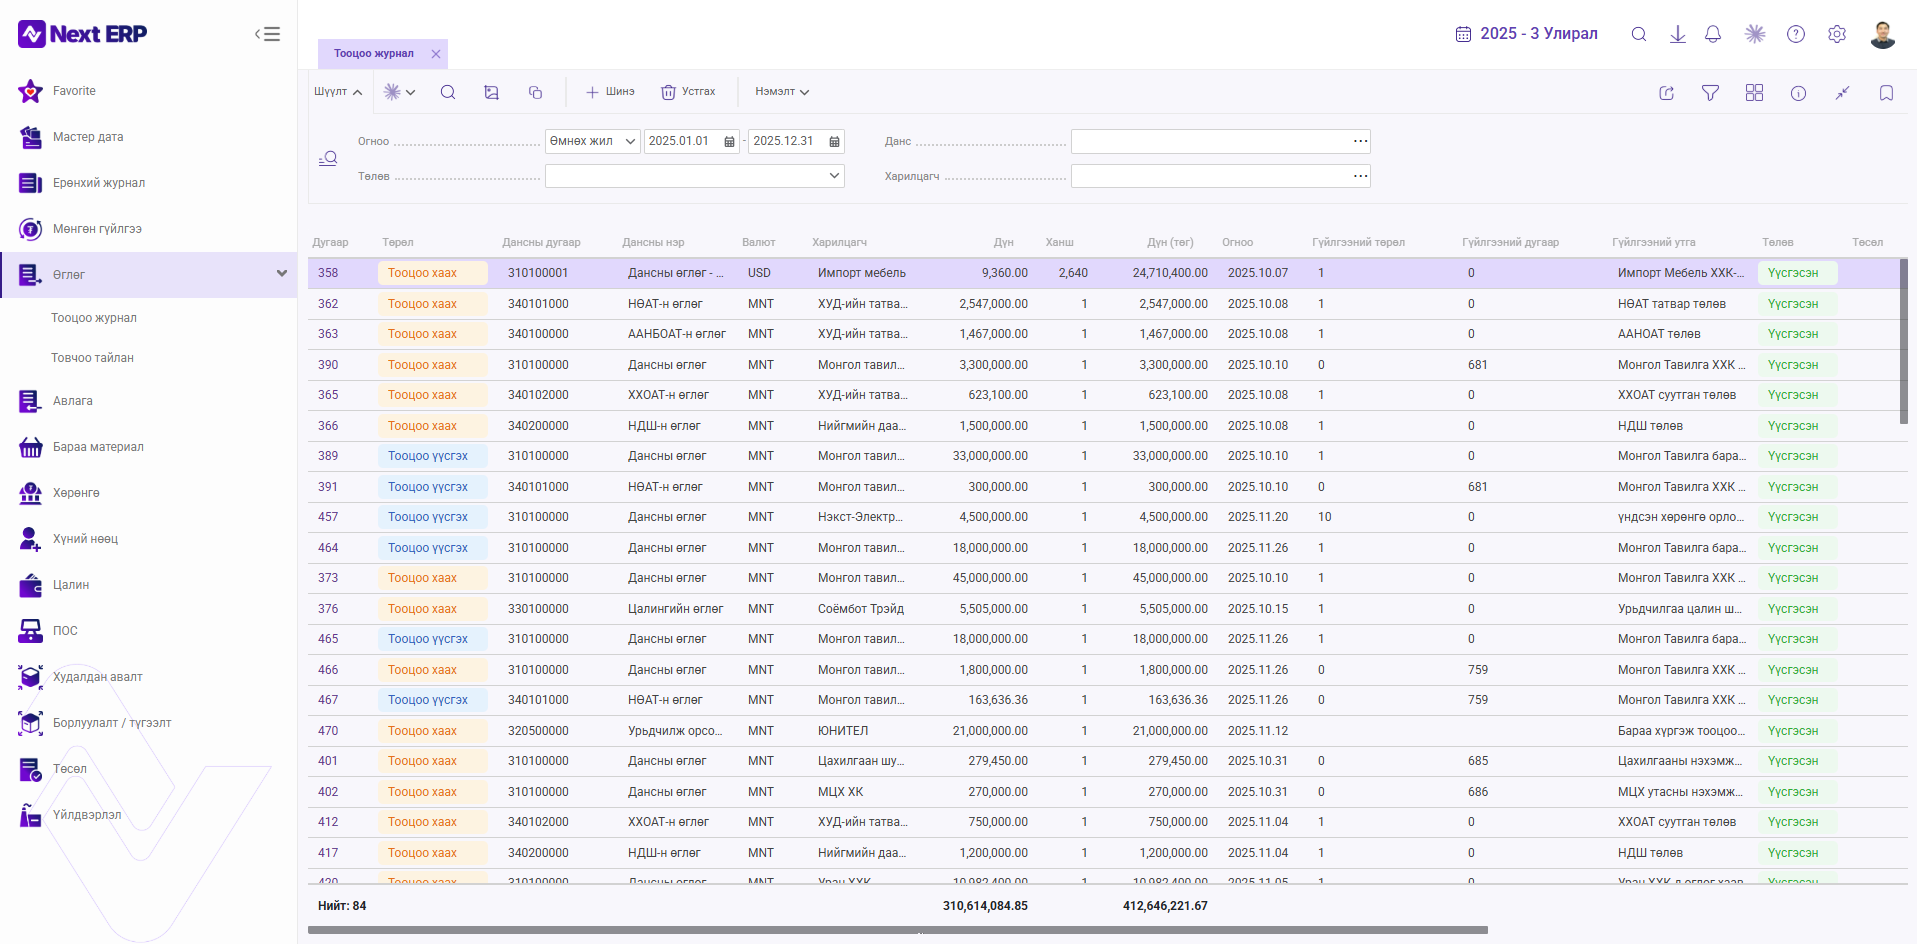Click the horizontal scrollbar under the table
This screenshot has height=944, width=1917.
click(898, 930)
